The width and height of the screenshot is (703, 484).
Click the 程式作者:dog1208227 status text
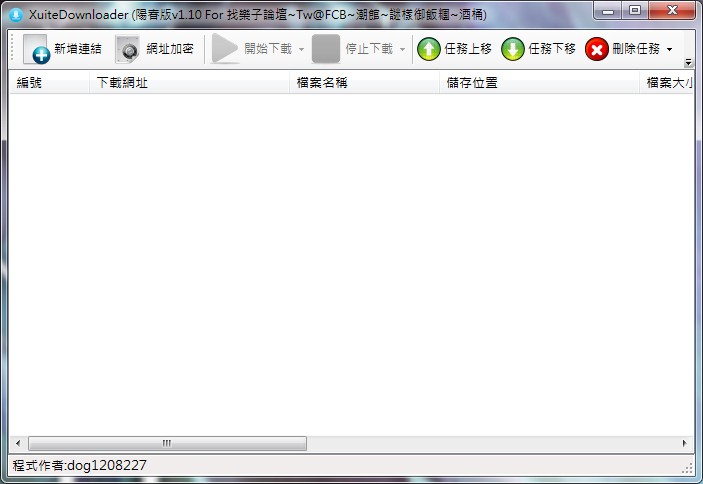(79, 465)
